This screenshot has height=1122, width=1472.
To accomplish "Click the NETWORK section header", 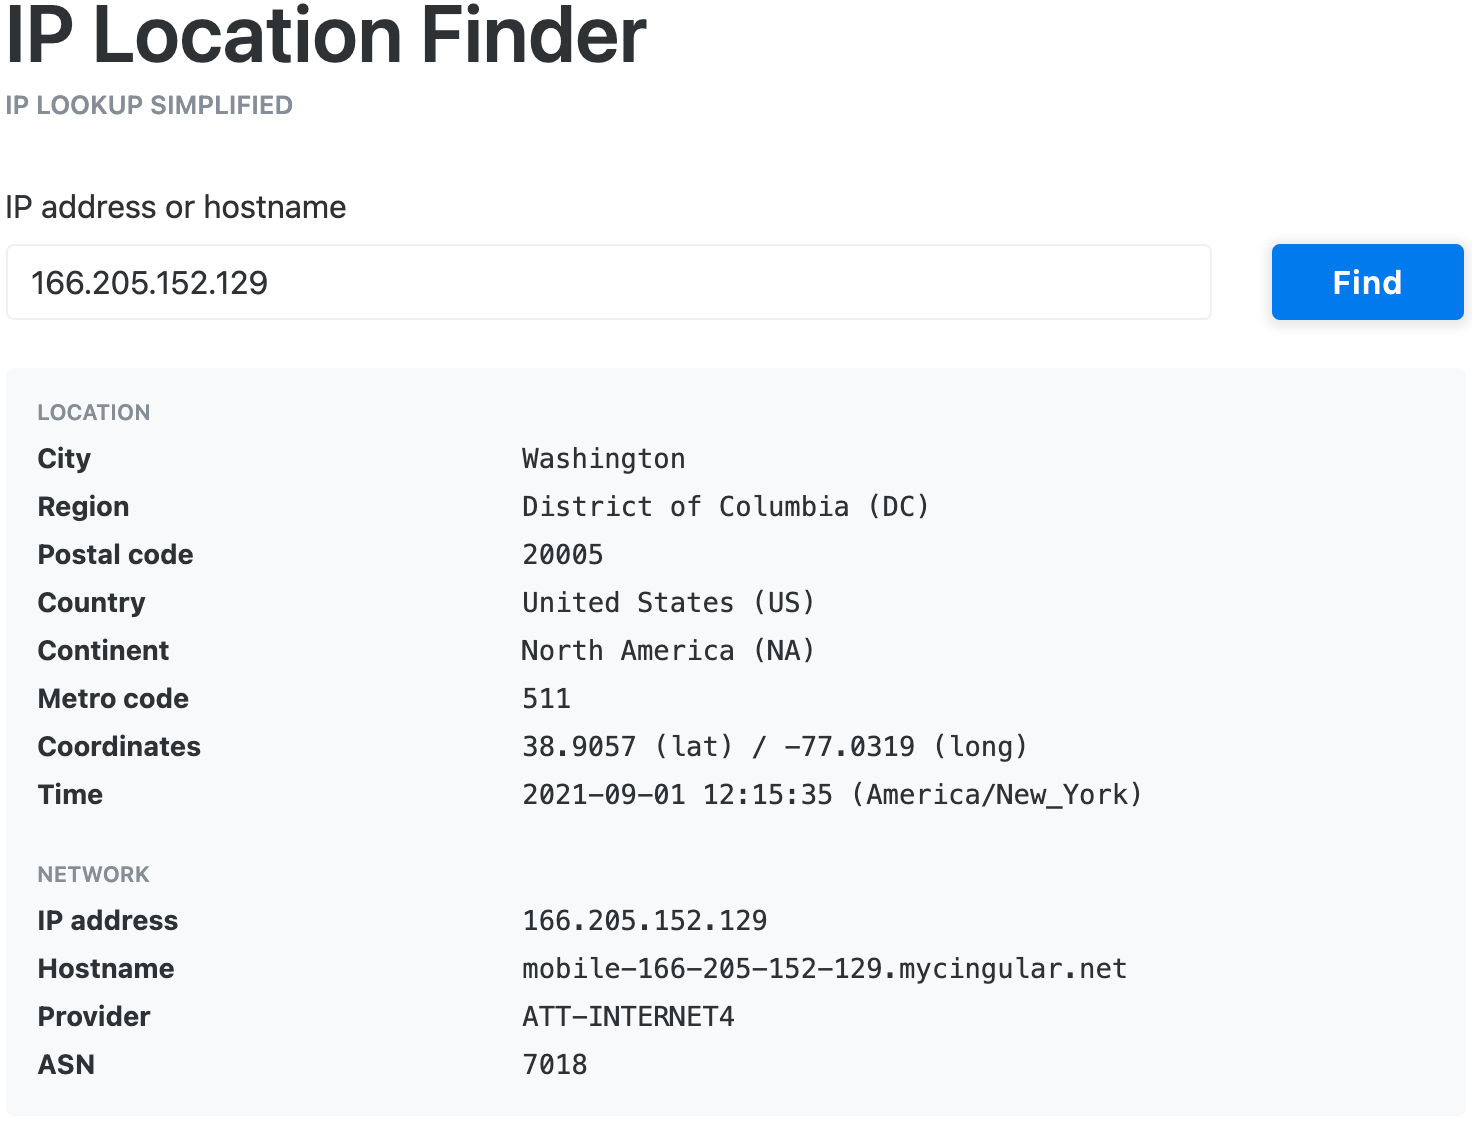I will pyautogui.click(x=94, y=874).
